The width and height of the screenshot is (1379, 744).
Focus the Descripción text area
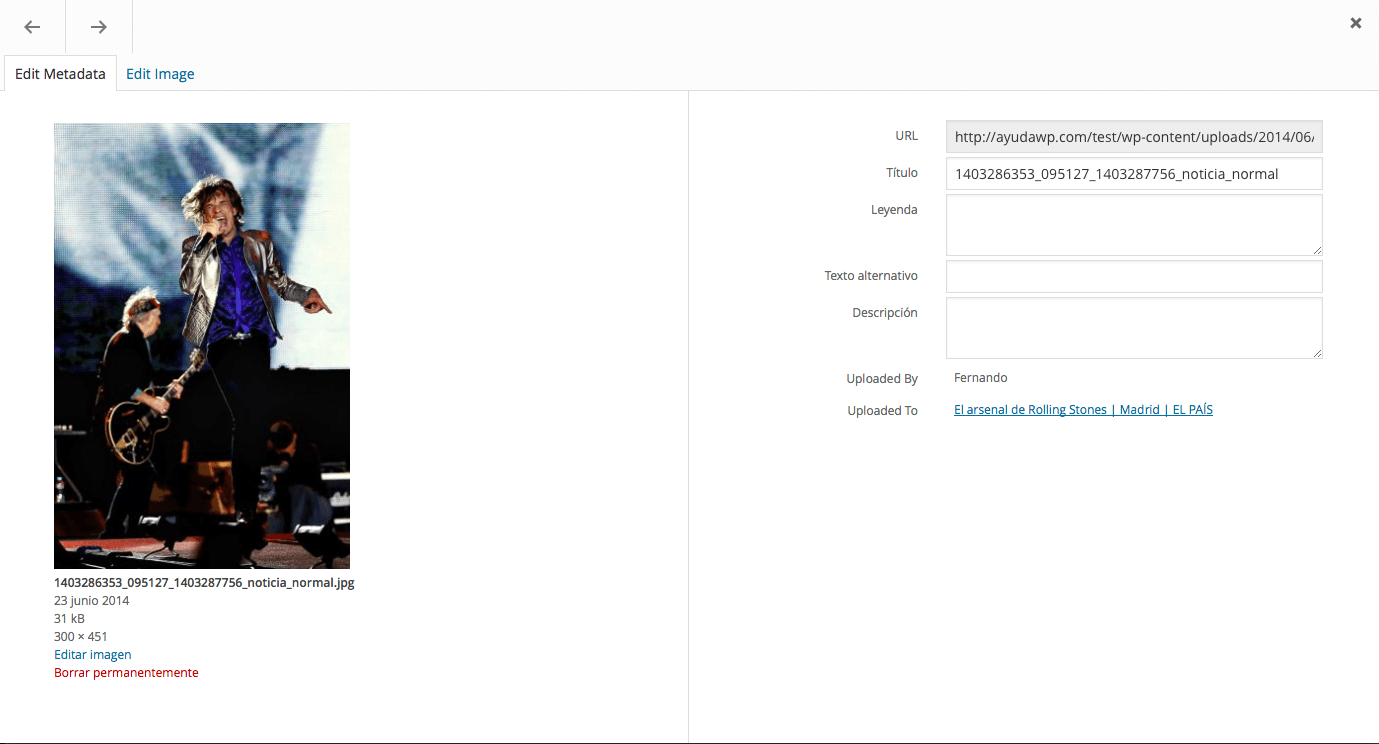1134,328
